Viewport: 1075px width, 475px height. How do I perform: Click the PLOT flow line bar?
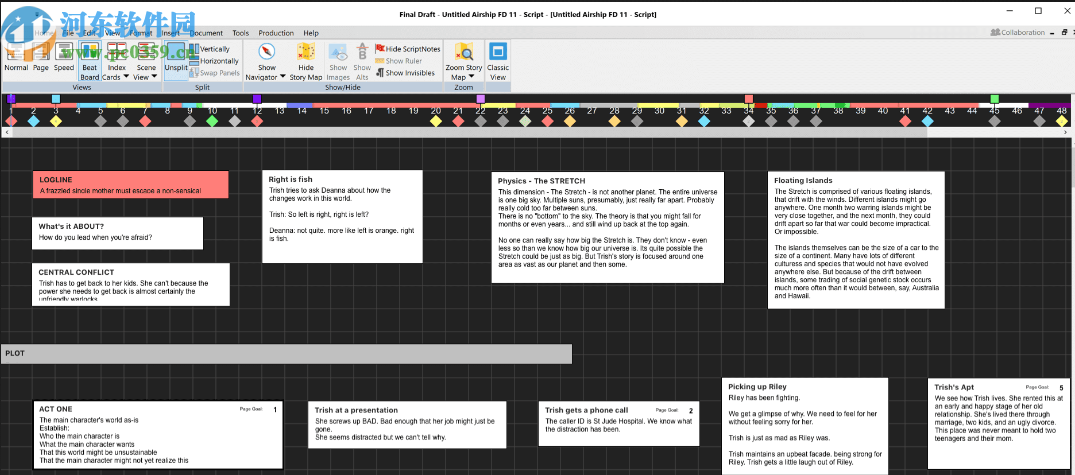pyautogui.click(x=286, y=354)
